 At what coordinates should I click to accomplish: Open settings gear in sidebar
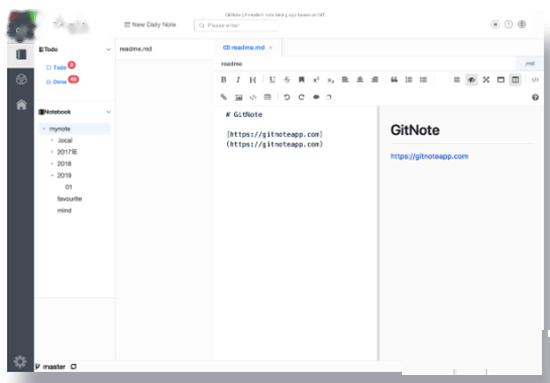20,361
